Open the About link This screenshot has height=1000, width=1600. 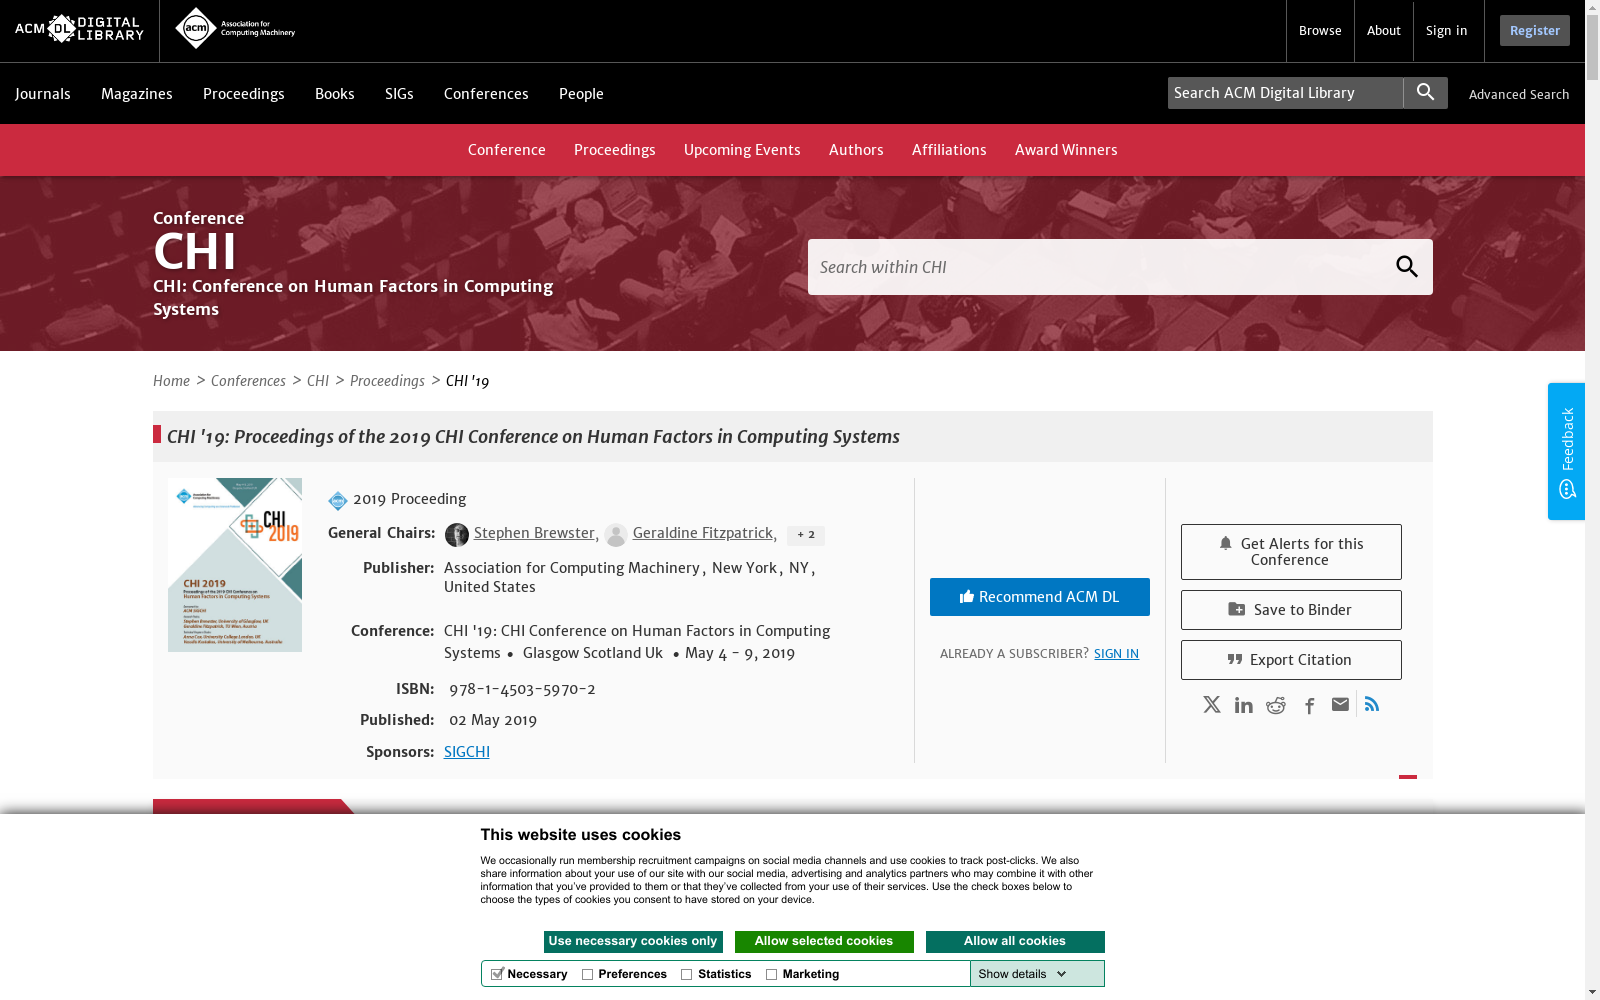[1384, 31]
